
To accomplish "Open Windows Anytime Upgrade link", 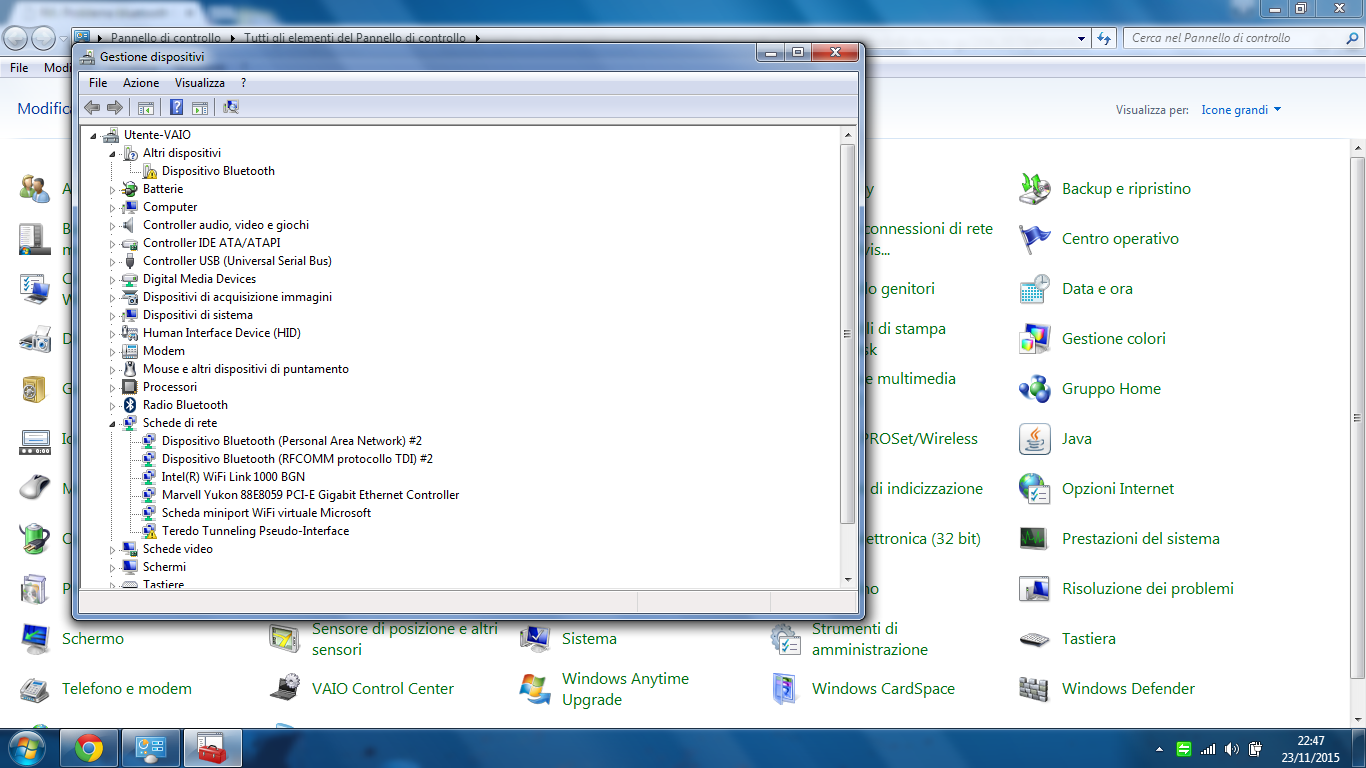I will tap(625, 689).
